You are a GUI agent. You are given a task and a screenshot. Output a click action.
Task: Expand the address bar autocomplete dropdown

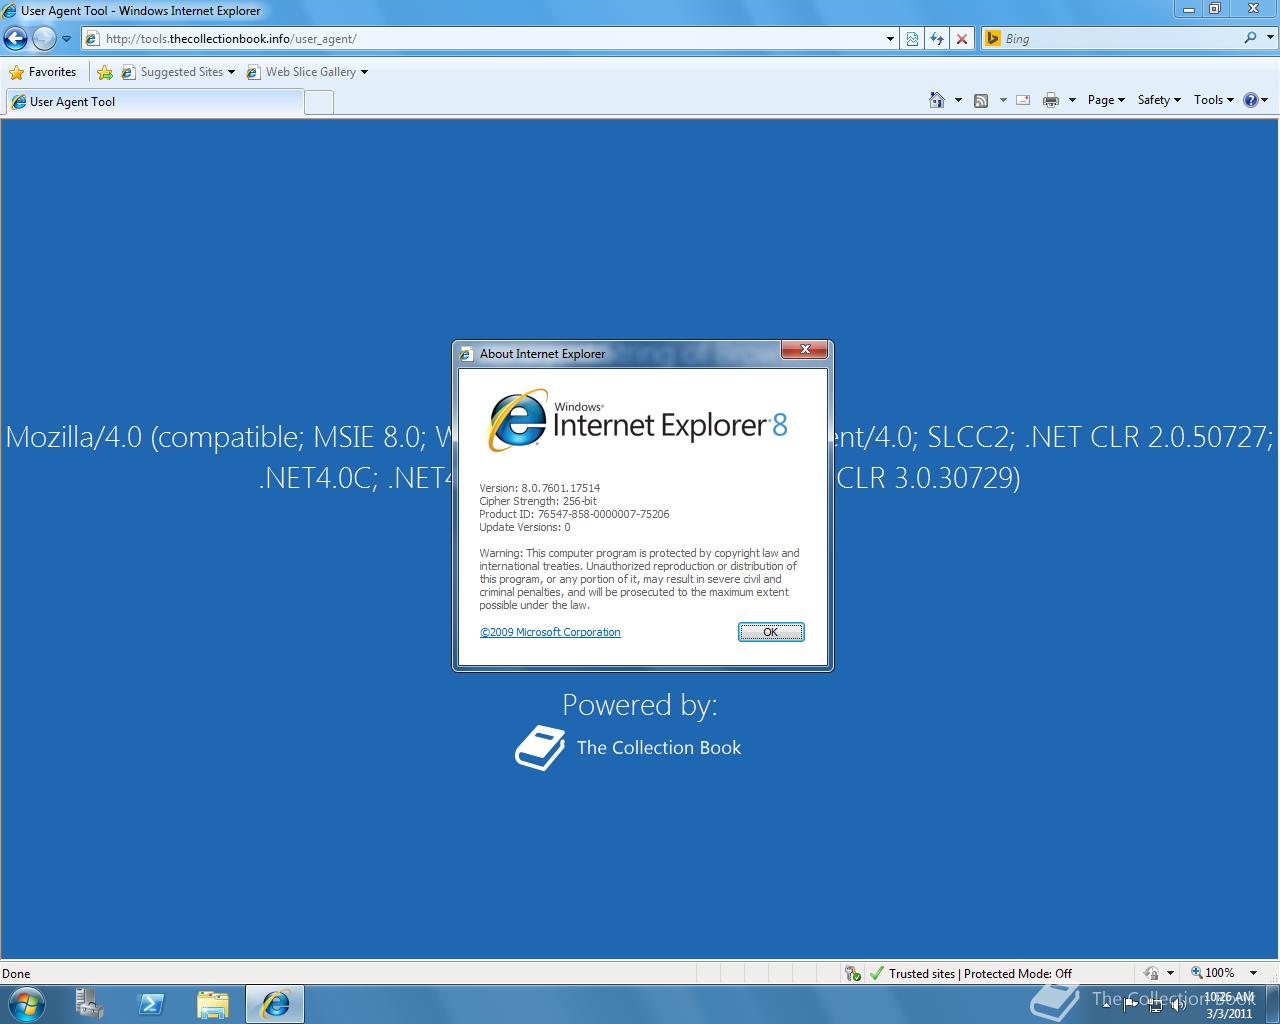[x=890, y=39]
